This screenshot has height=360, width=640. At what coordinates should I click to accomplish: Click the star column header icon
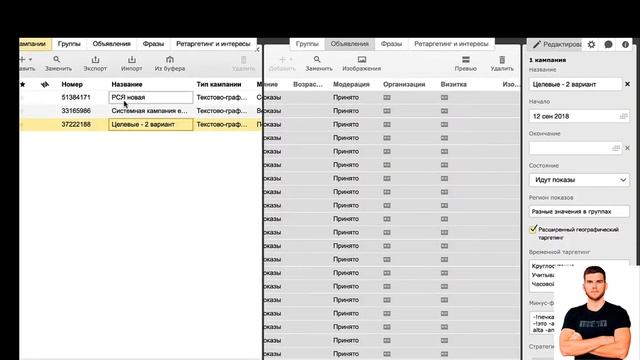[x=22, y=84]
